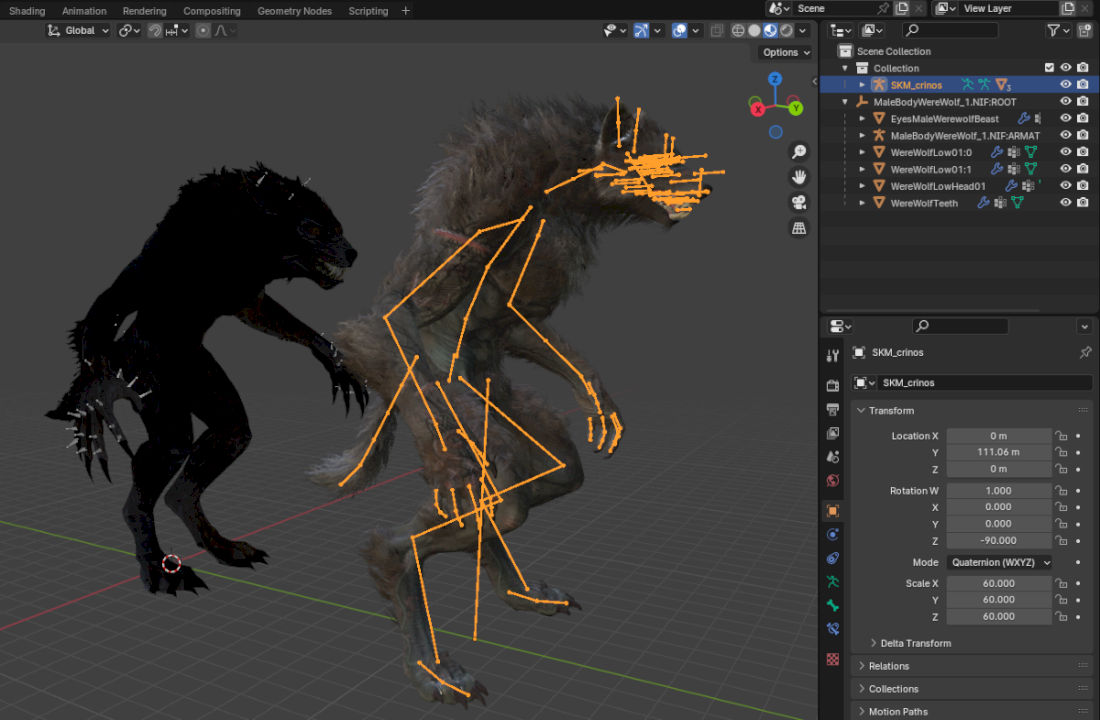Switch perspective/orthographic grid icon

(799, 228)
